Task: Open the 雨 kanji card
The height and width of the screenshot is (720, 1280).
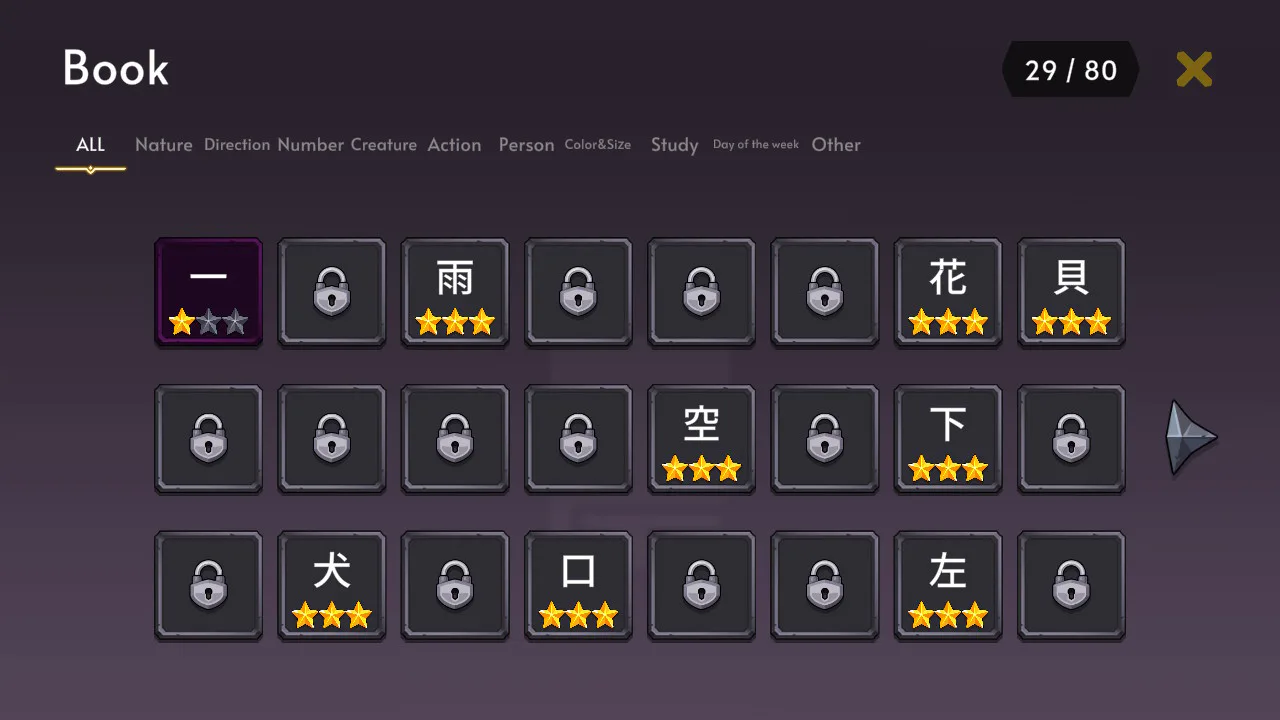Action: (x=455, y=292)
